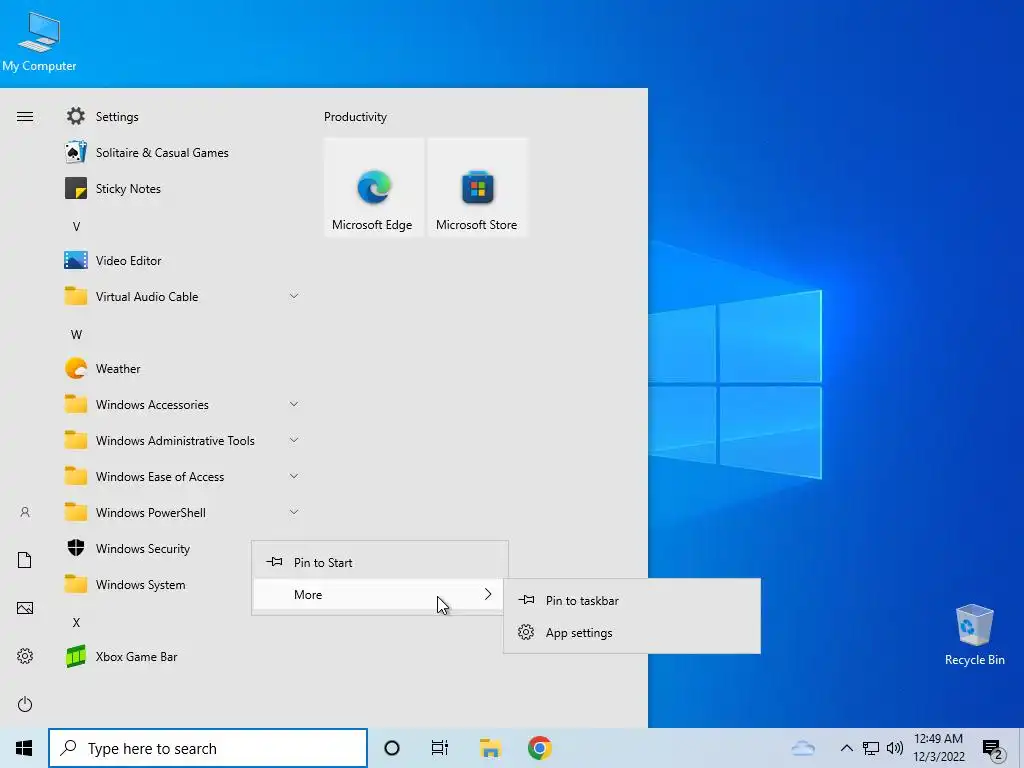Open the Weather app
Viewport: 1024px width, 768px height.
(x=183, y=368)
